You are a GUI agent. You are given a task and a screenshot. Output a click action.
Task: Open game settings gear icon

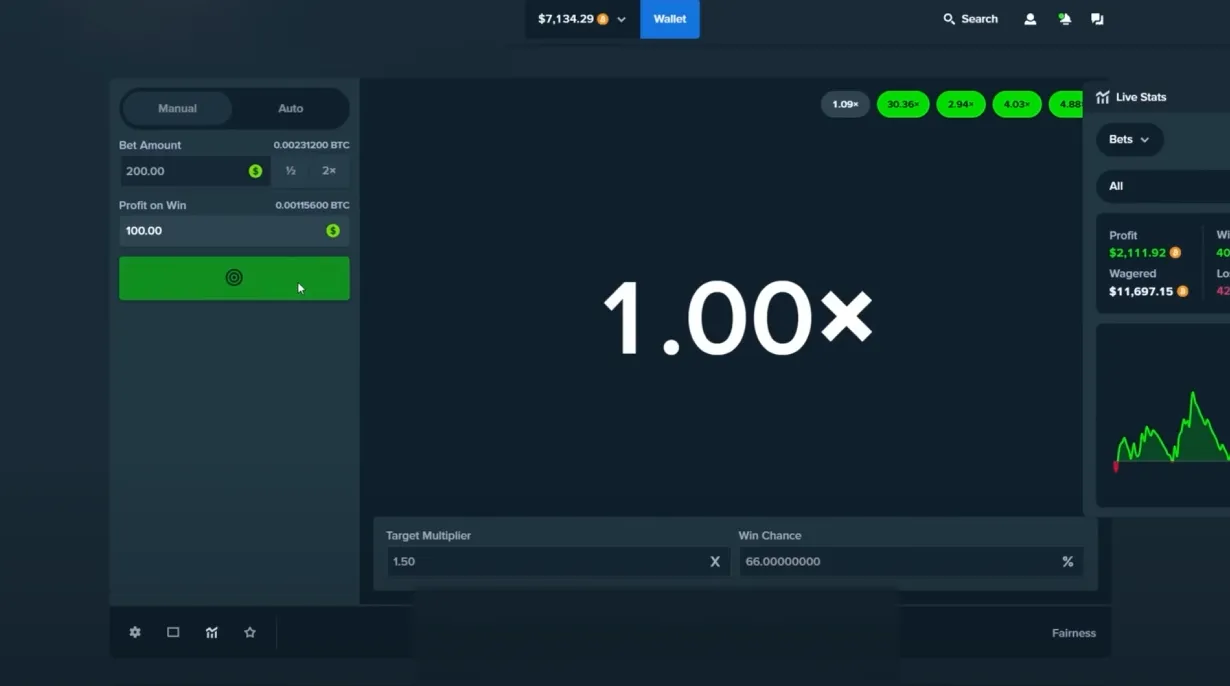[x=135, y=633]
